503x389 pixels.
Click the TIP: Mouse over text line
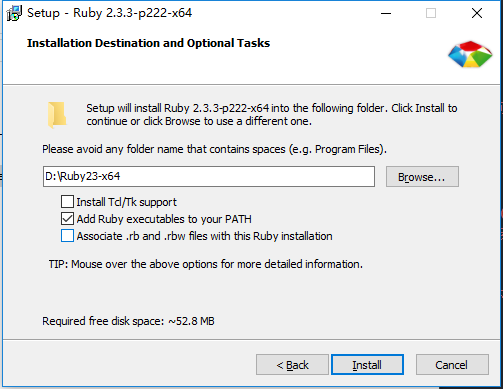(206, 264)
